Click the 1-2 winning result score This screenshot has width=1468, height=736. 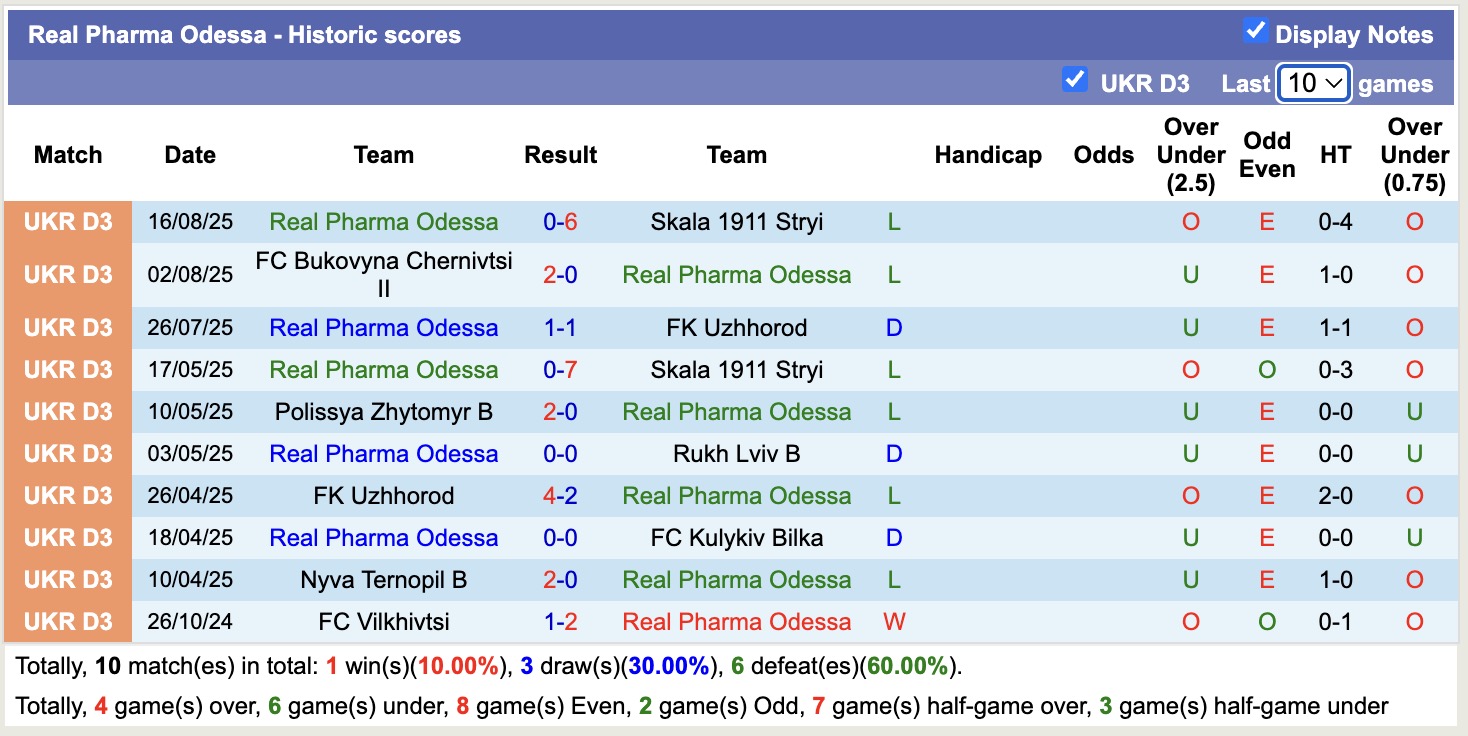[x=560, y=622]
